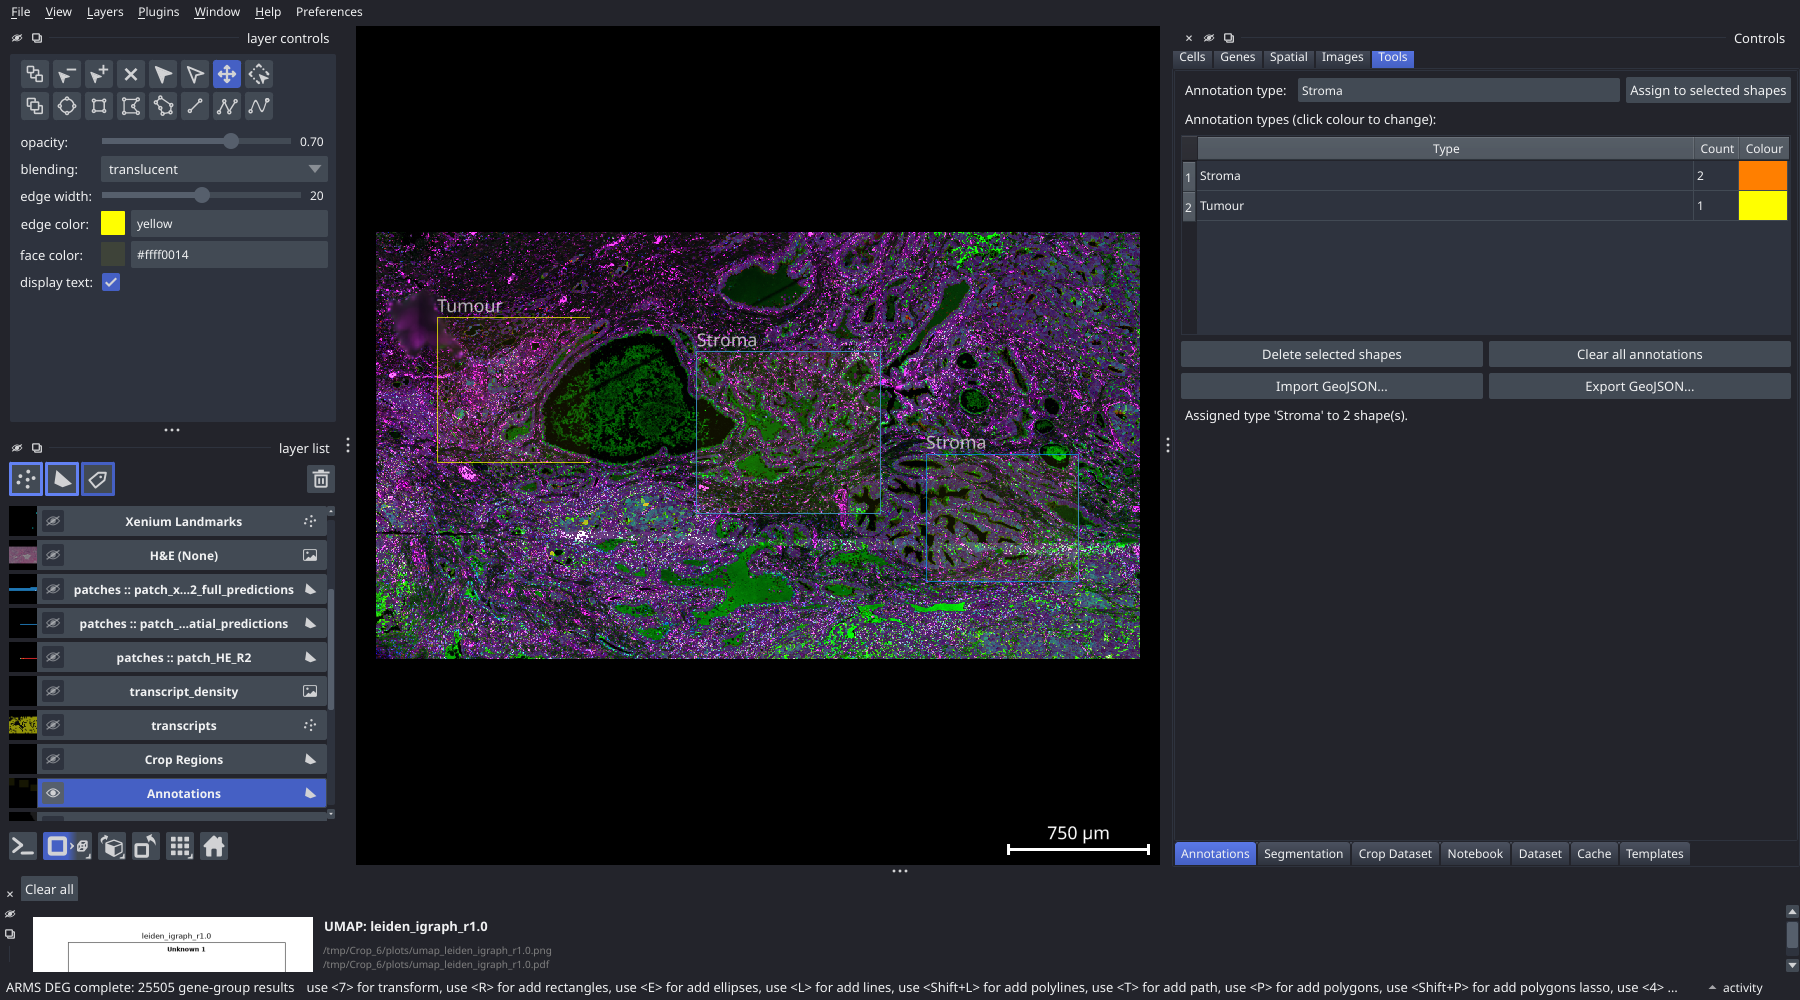
Task: Open the UMAP leiden_igraph_r1.0 plot thumbnail
Action: 173,944
